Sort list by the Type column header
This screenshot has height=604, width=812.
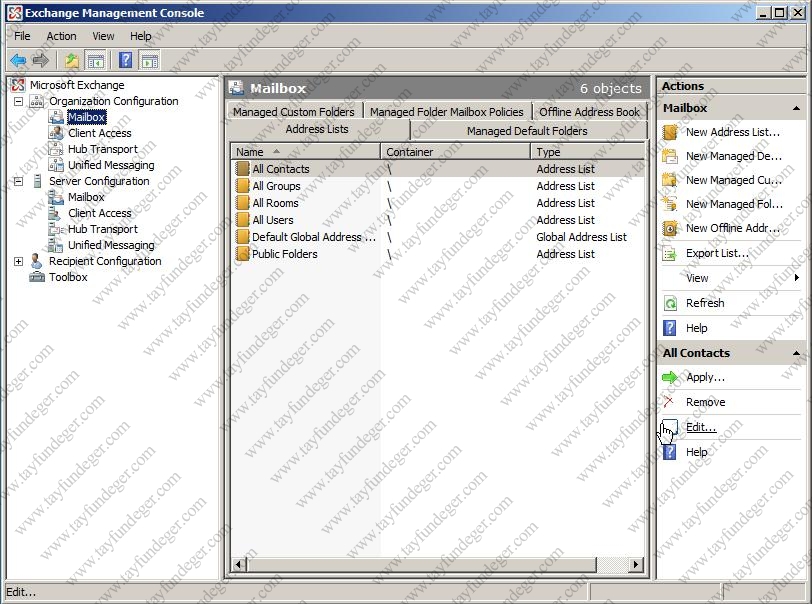point(588,152)
